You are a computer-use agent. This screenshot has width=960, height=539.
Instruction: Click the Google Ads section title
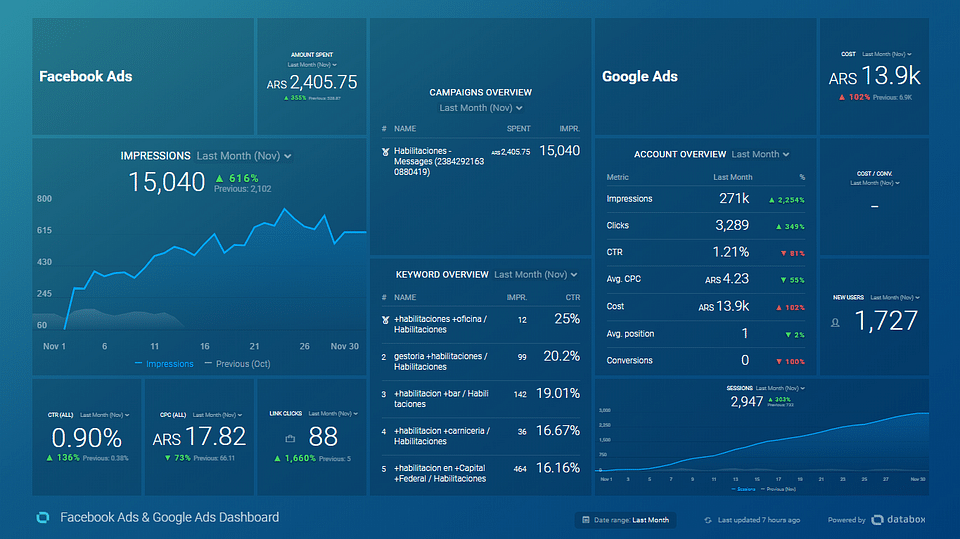[x=640, y=77]
